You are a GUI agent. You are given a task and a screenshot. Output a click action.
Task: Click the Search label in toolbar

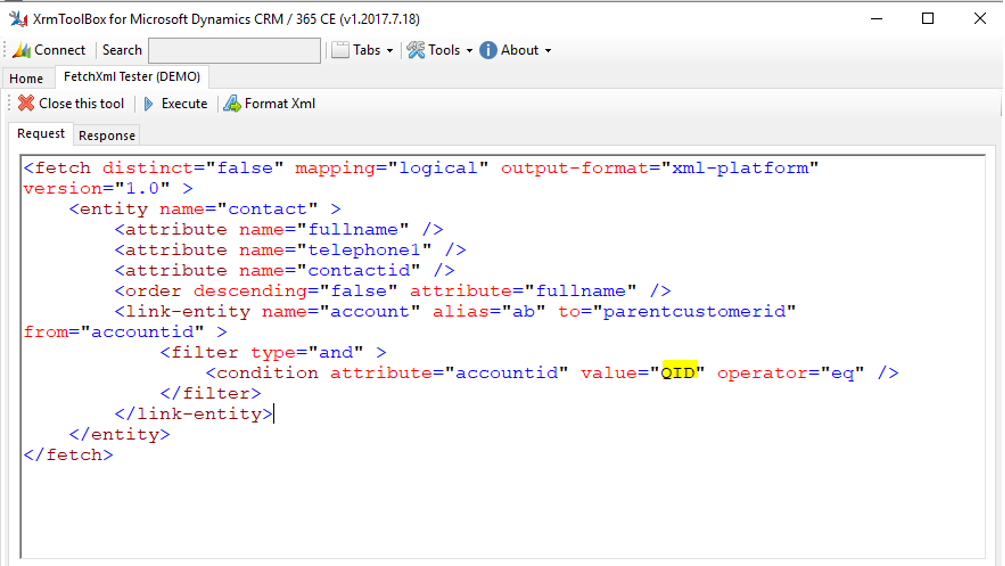[x=122, y=50]
